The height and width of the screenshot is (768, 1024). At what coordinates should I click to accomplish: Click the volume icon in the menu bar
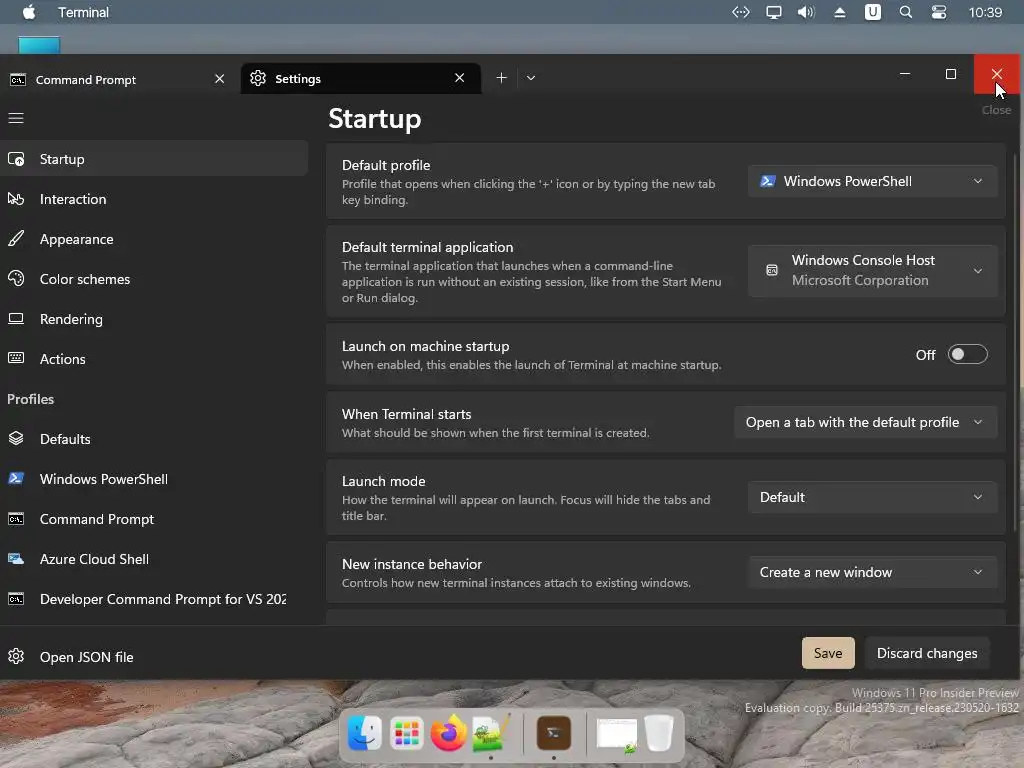coord(806,12)
